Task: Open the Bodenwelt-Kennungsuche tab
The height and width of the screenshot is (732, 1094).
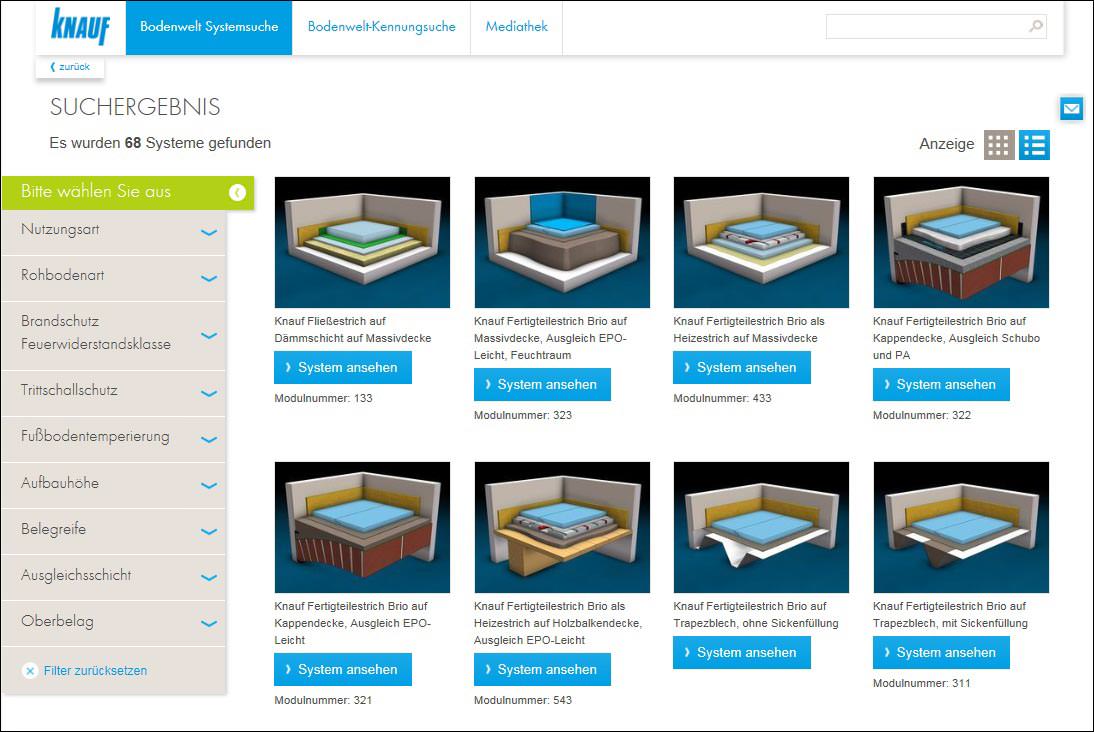Action: coord(381,27)
